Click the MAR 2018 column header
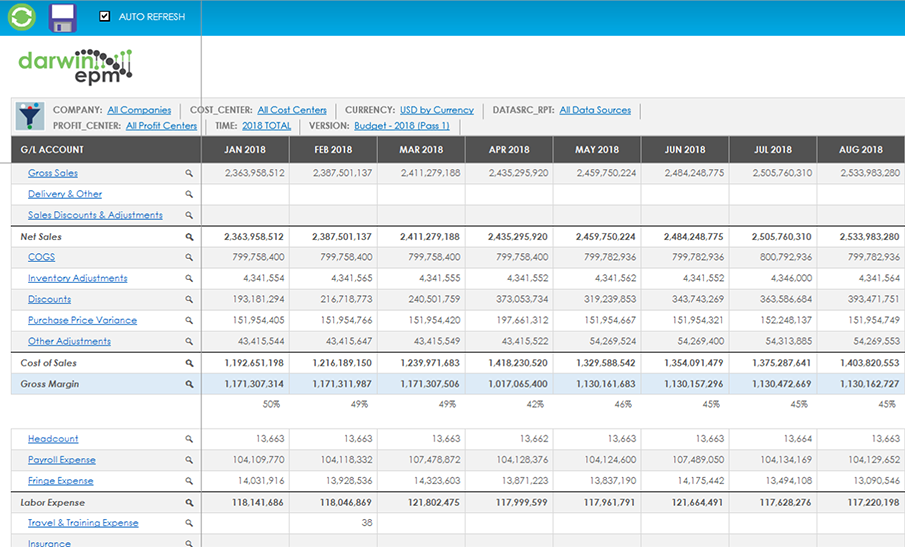Viewport: 905px width, 550px height. [x=421, y=149]
